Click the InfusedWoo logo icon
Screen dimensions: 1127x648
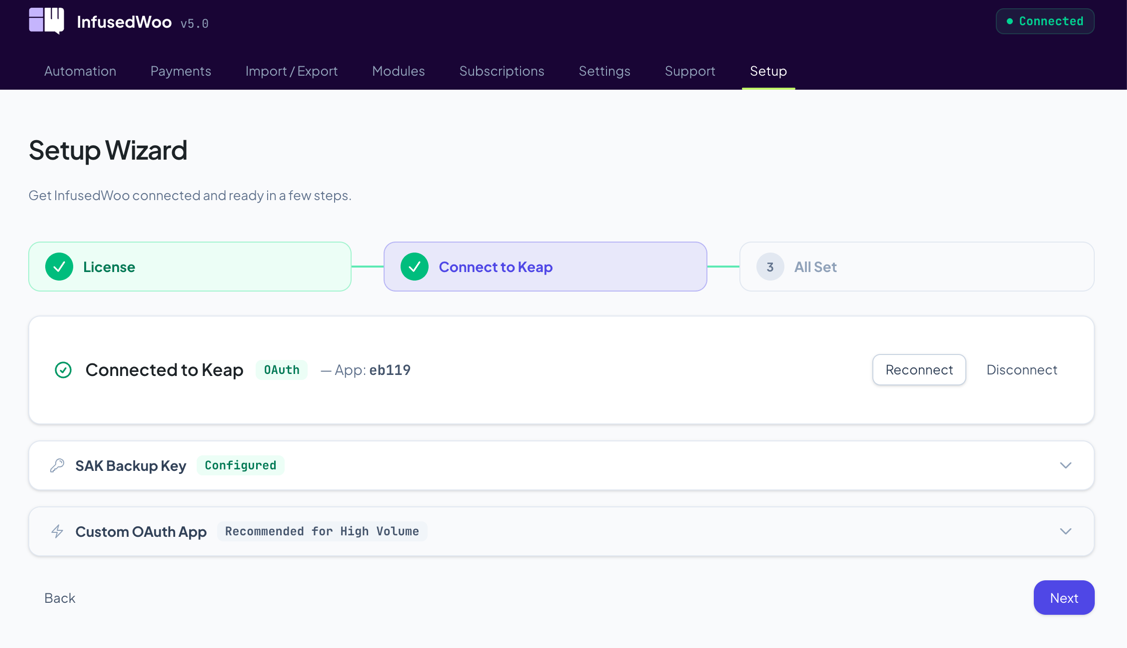point(44,20)
